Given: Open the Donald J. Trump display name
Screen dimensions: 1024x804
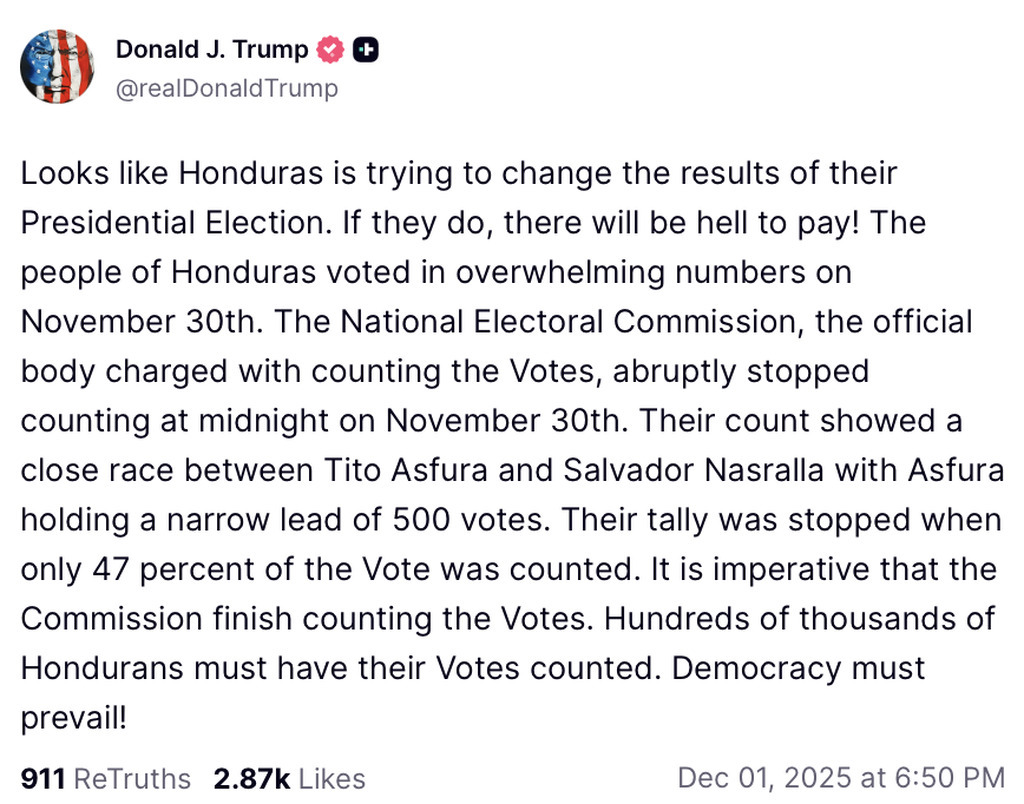Looking at the screenshot, I should (212, 49).
